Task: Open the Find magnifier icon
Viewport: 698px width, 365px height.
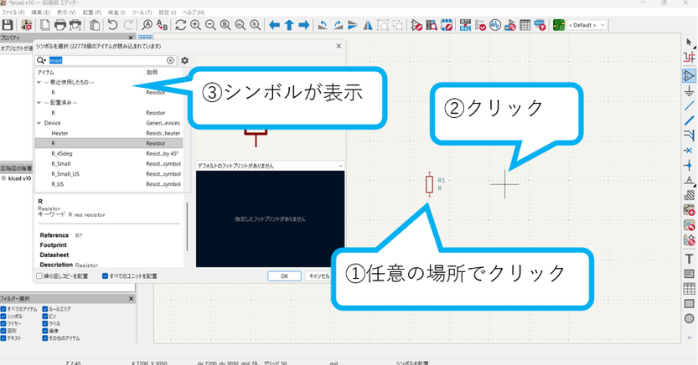Action: (146, 25)
